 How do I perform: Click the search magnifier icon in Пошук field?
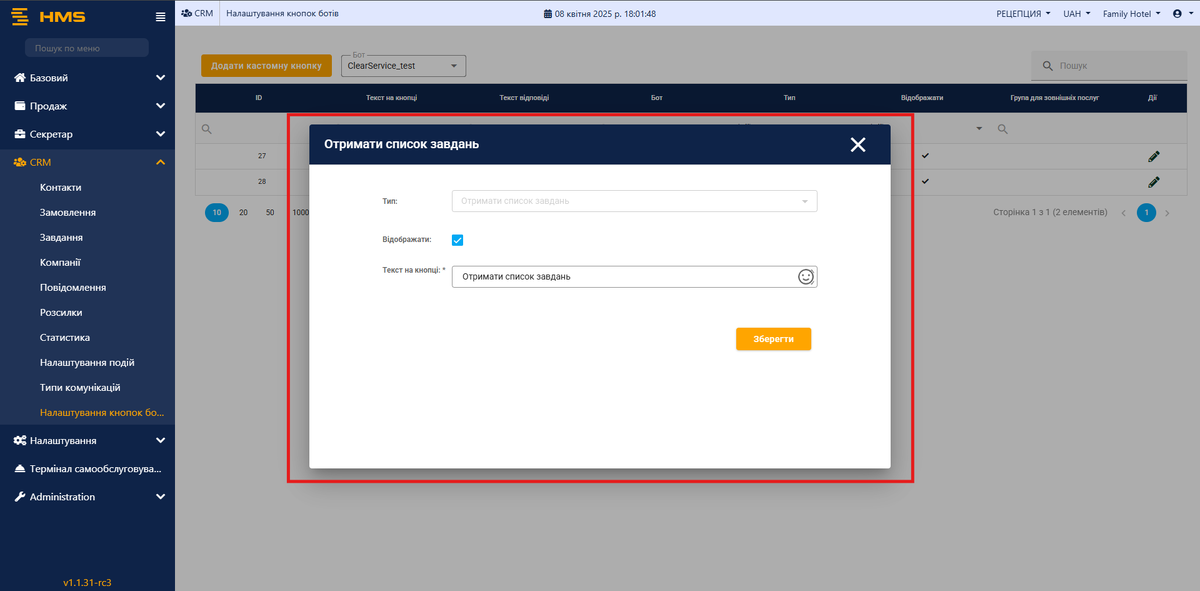(1047, 66)
